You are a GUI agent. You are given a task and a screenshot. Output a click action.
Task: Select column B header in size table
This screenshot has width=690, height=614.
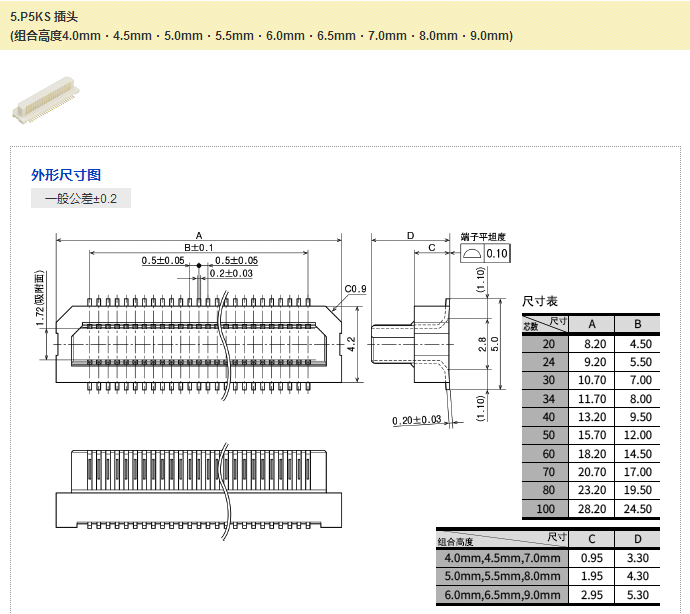(638, 323)
